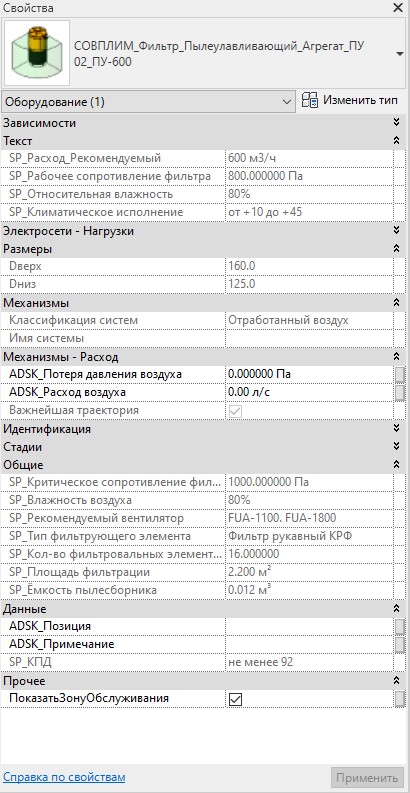Click the empty Имя системы value field
This screenshot has width=410, height=793.
coord(309,338)
